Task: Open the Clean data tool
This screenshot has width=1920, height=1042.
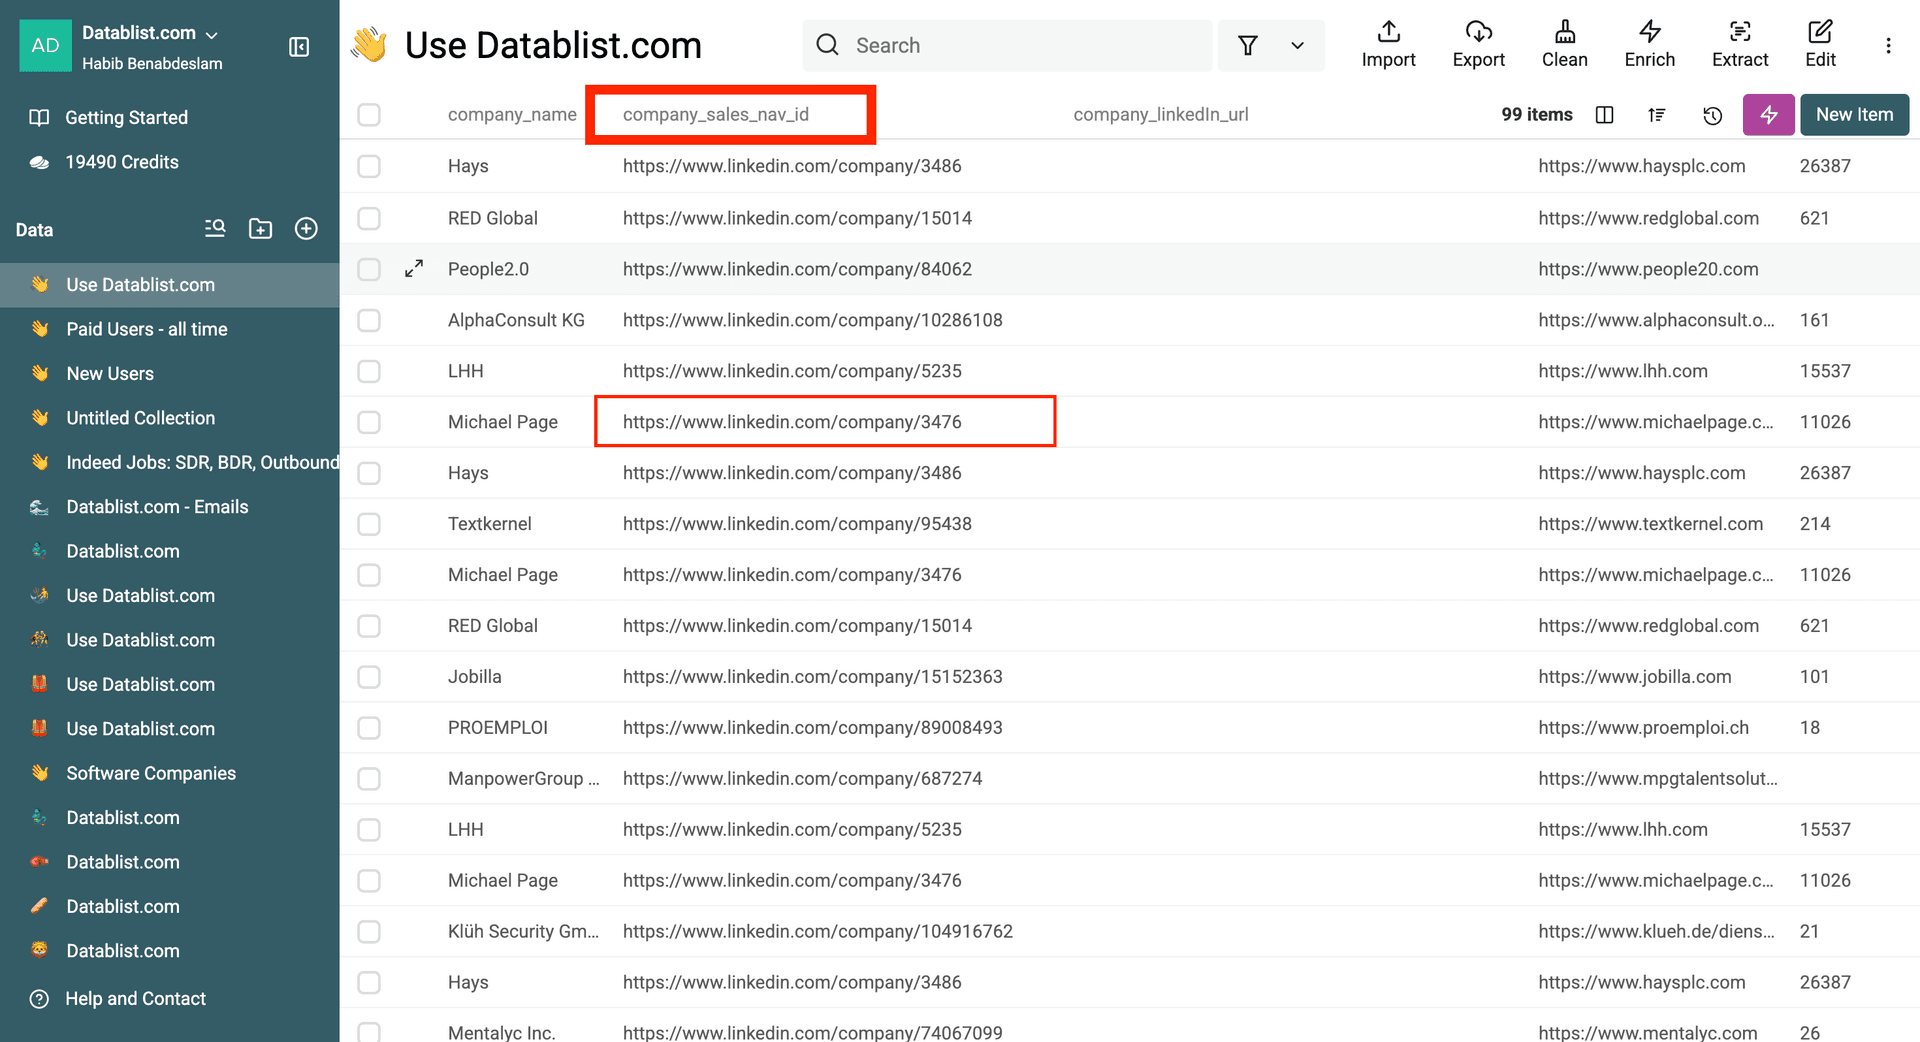Action: (1564, 44)
